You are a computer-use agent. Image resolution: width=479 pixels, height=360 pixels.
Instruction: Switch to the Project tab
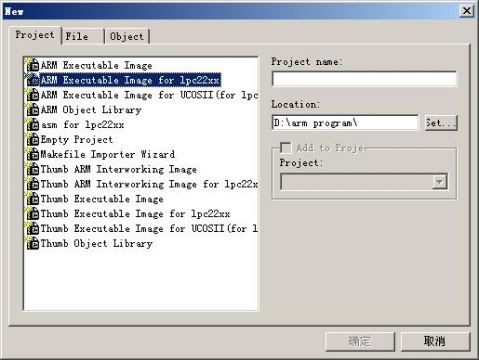[35, 35]
